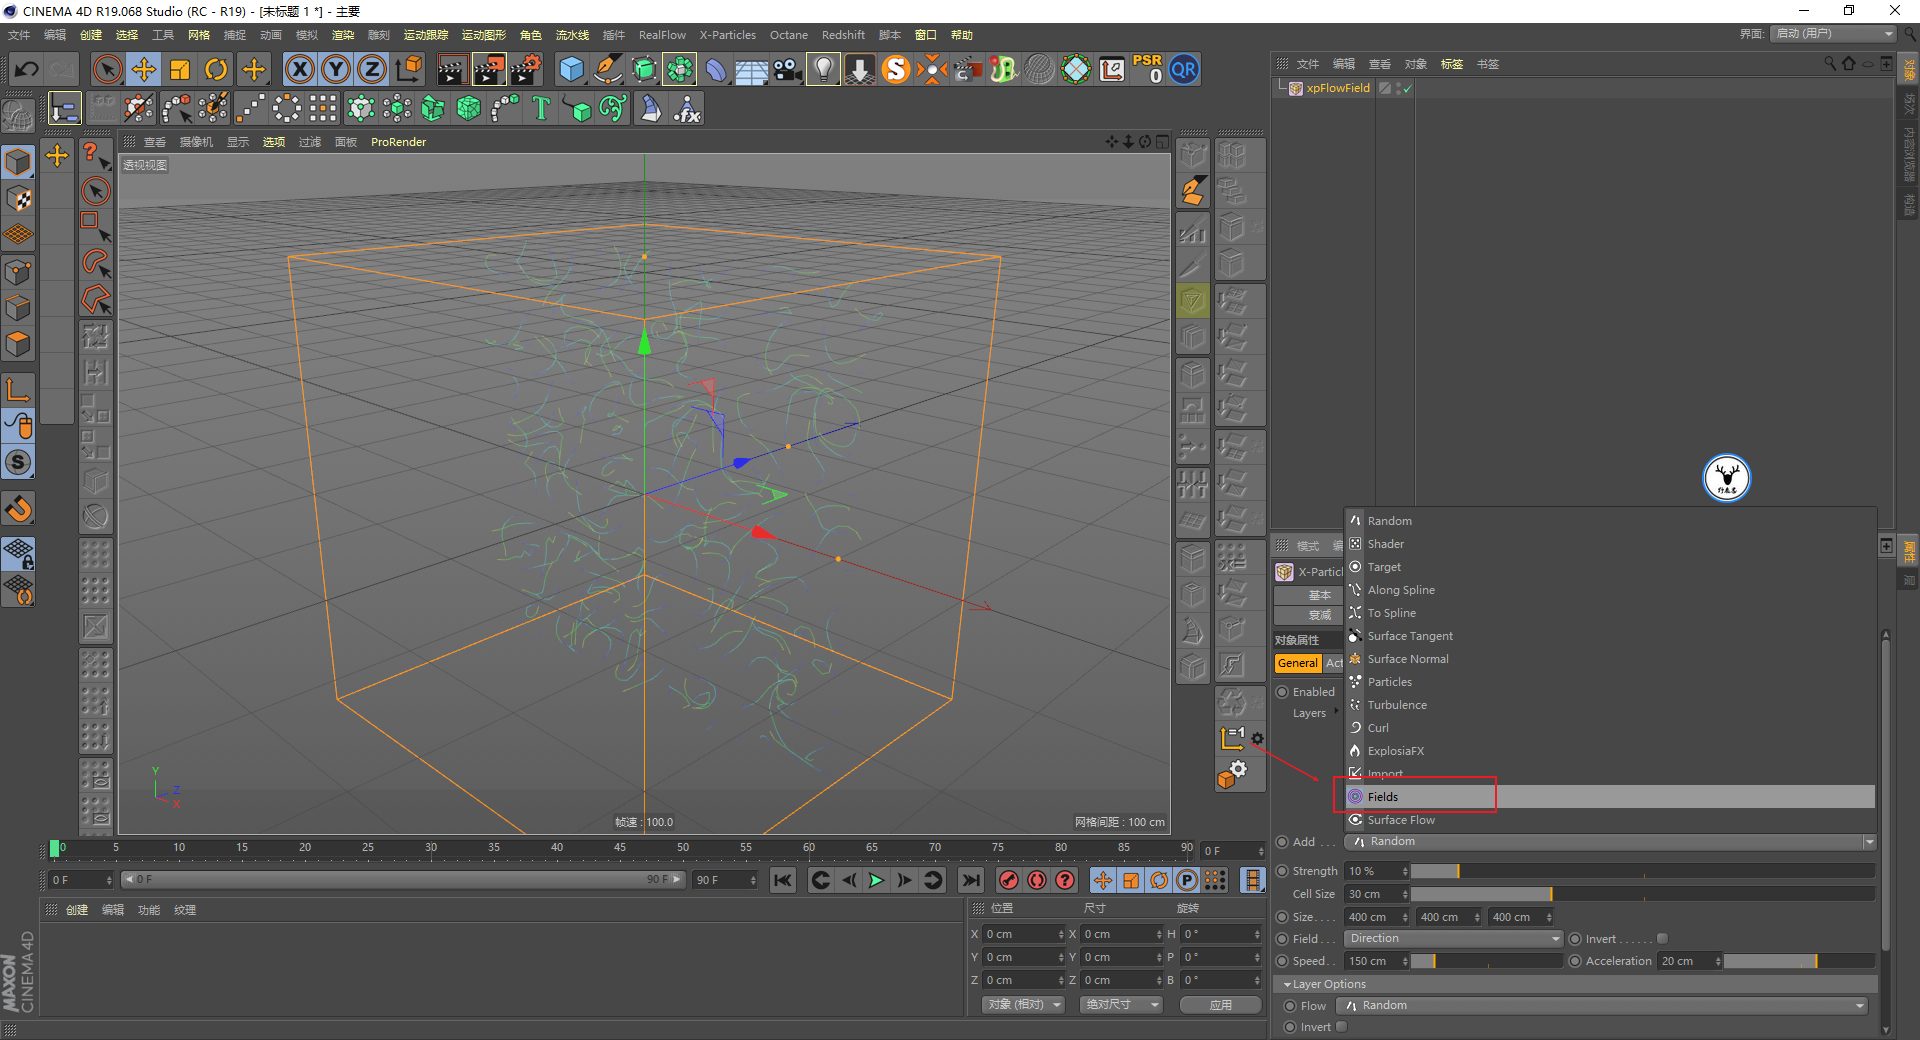Click the question mark help tool icon
The height and width of the screenshot is (1040, 1920).
click(x=96, y=155)
